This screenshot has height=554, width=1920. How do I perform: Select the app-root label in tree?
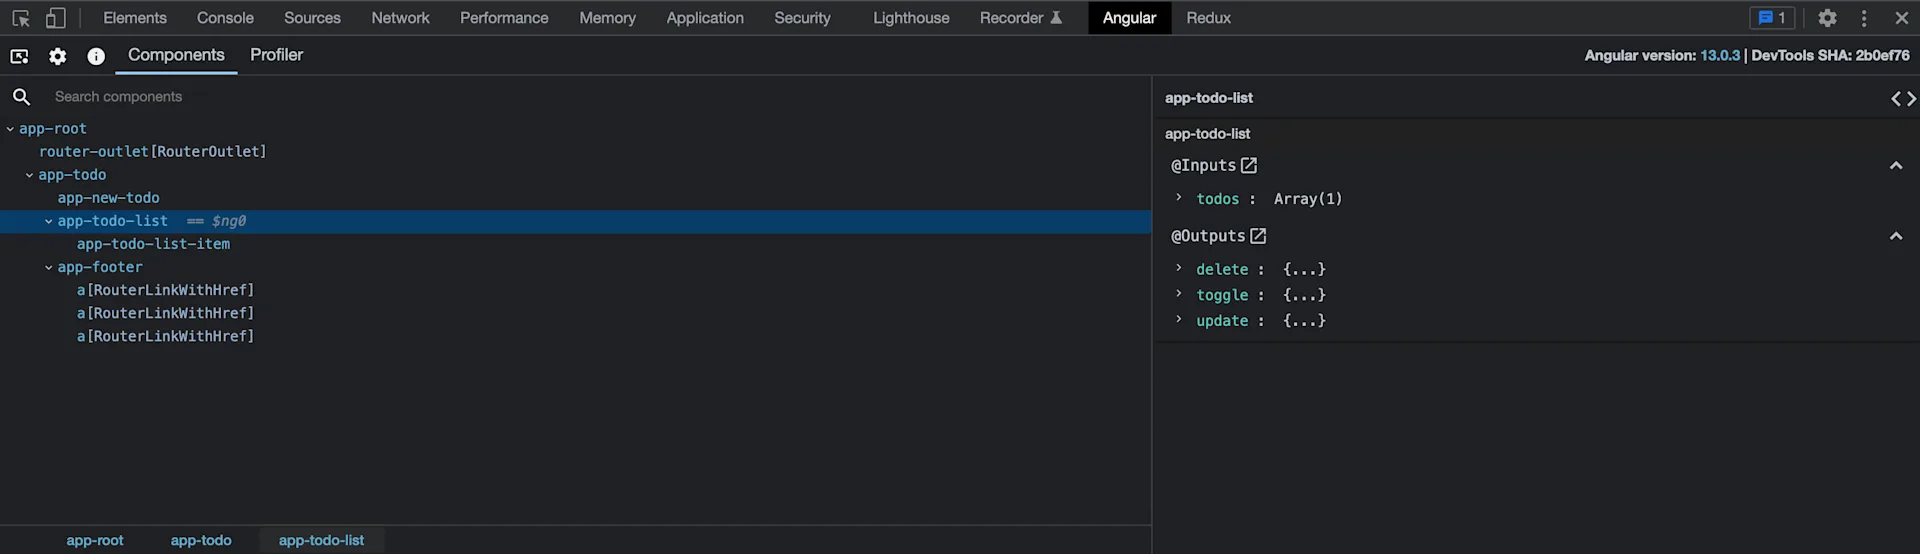pyautogui.click(x=53, y=129)
